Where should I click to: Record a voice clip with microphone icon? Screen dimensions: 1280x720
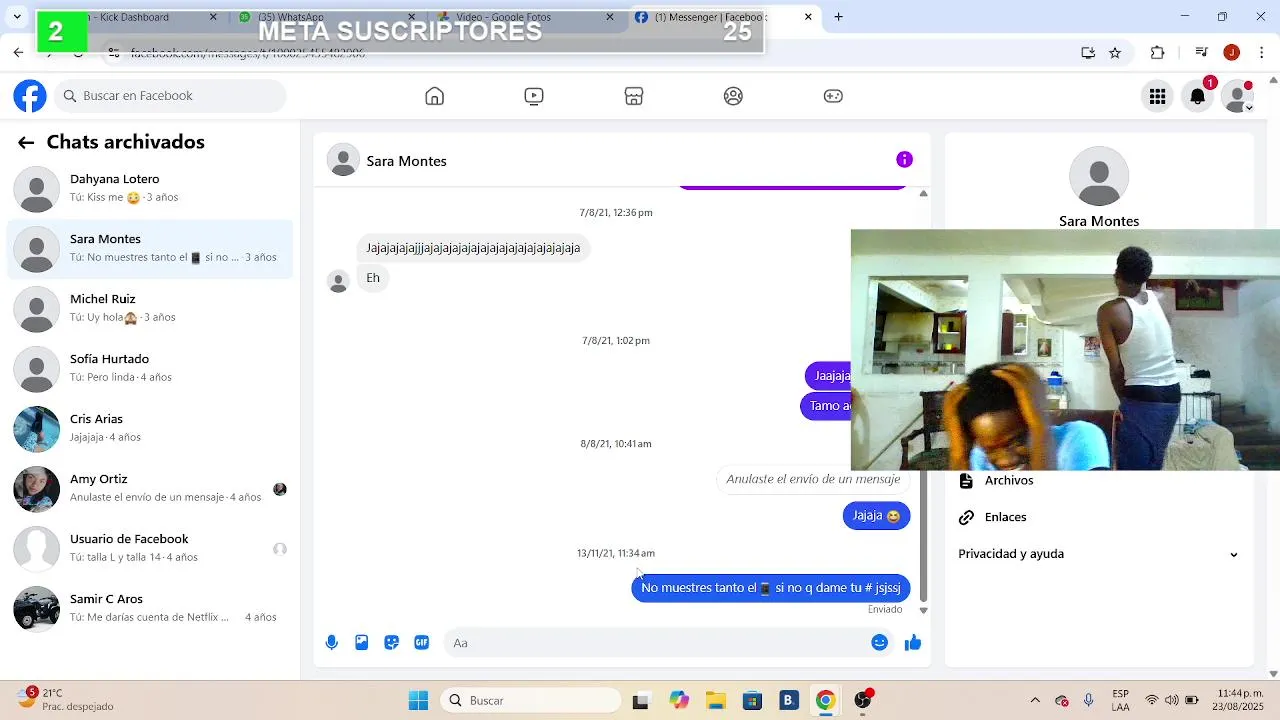[332, 643]
